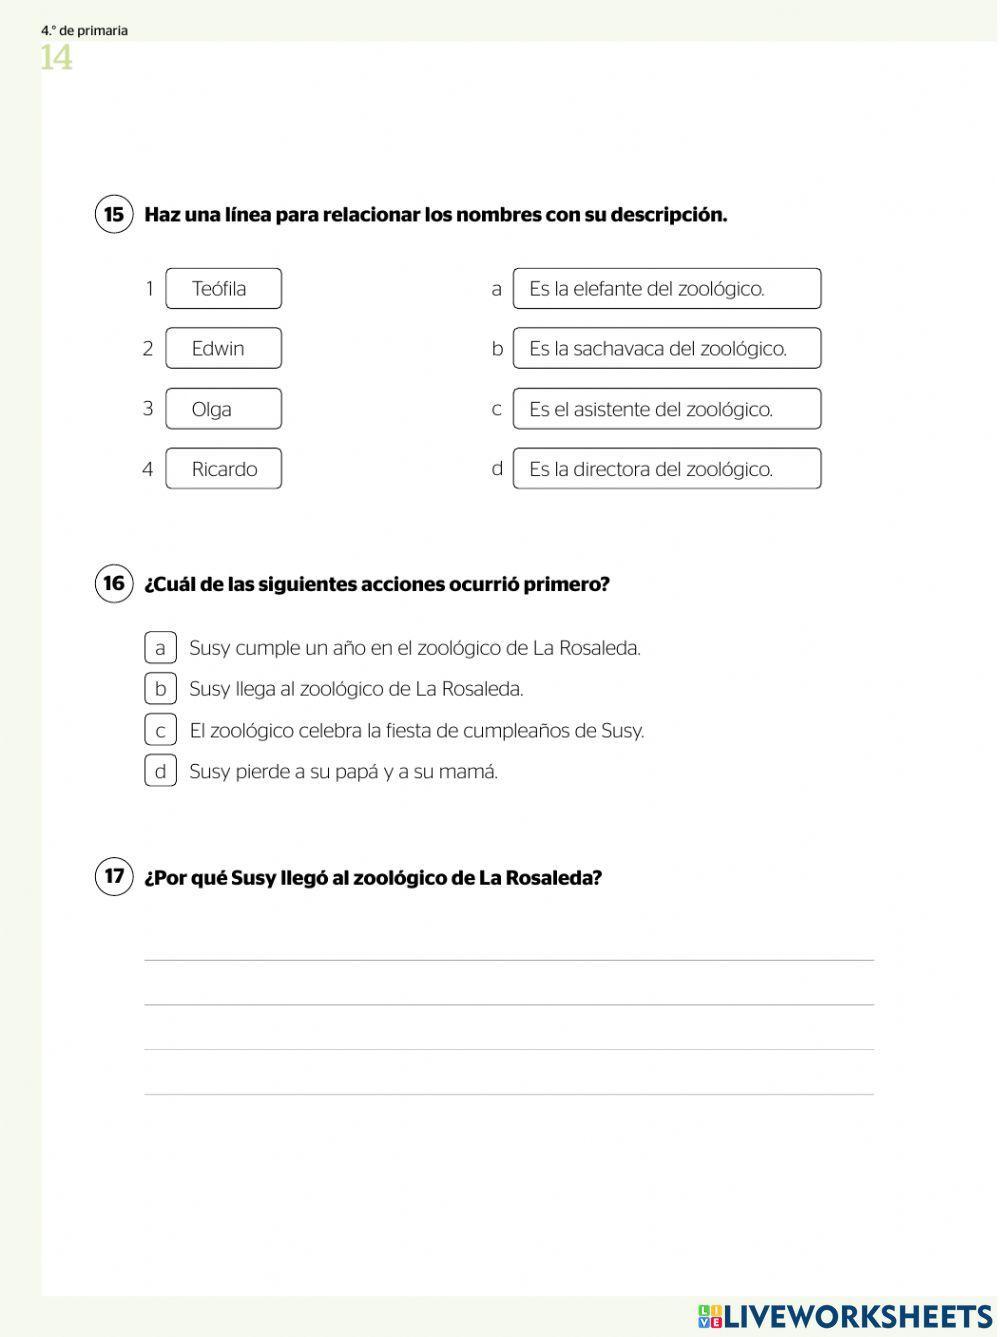Check option d for question 16
The image size is (1000, 1337).
click(x=160, y=772)
